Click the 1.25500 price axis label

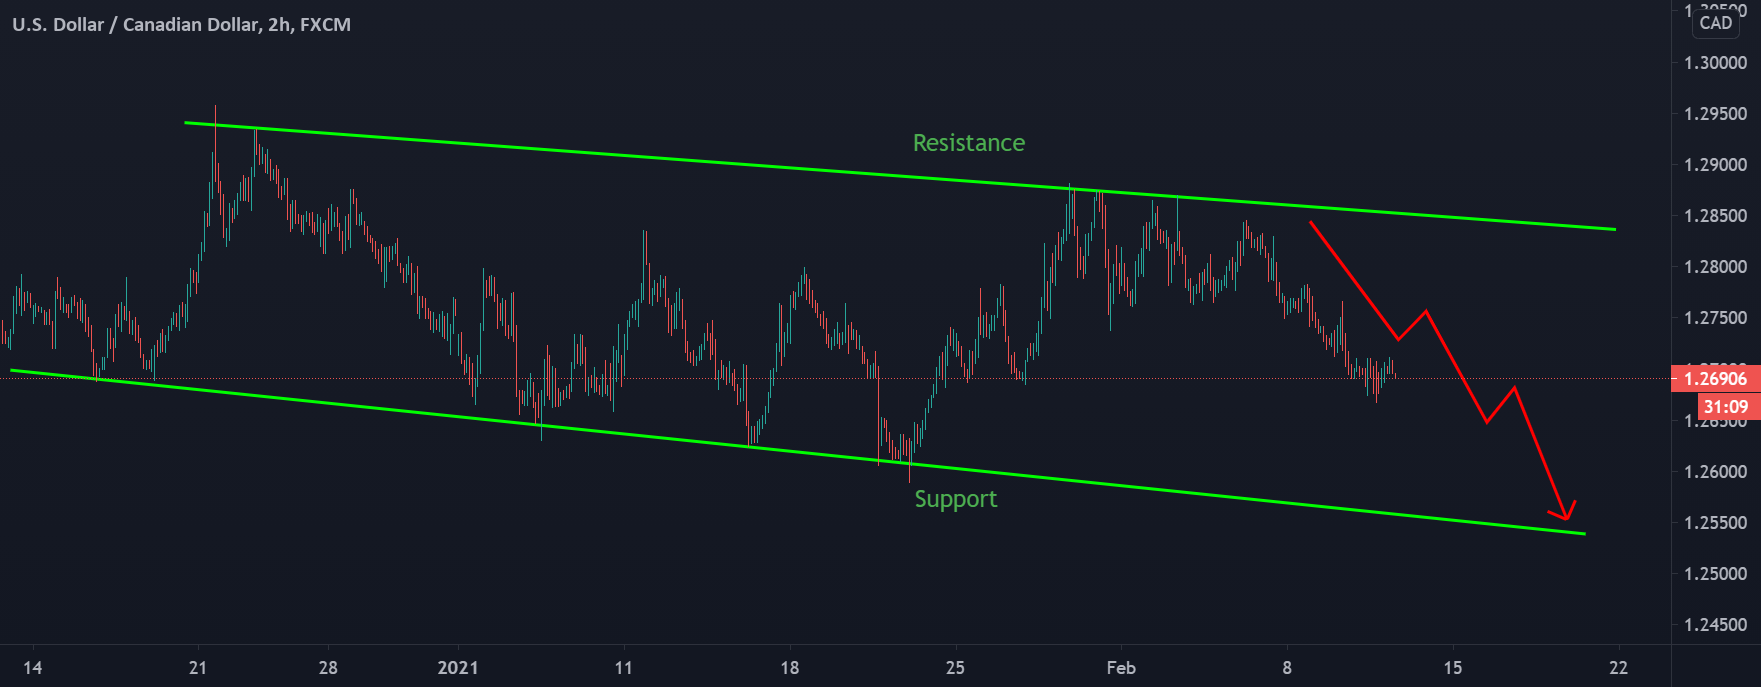1715,523
